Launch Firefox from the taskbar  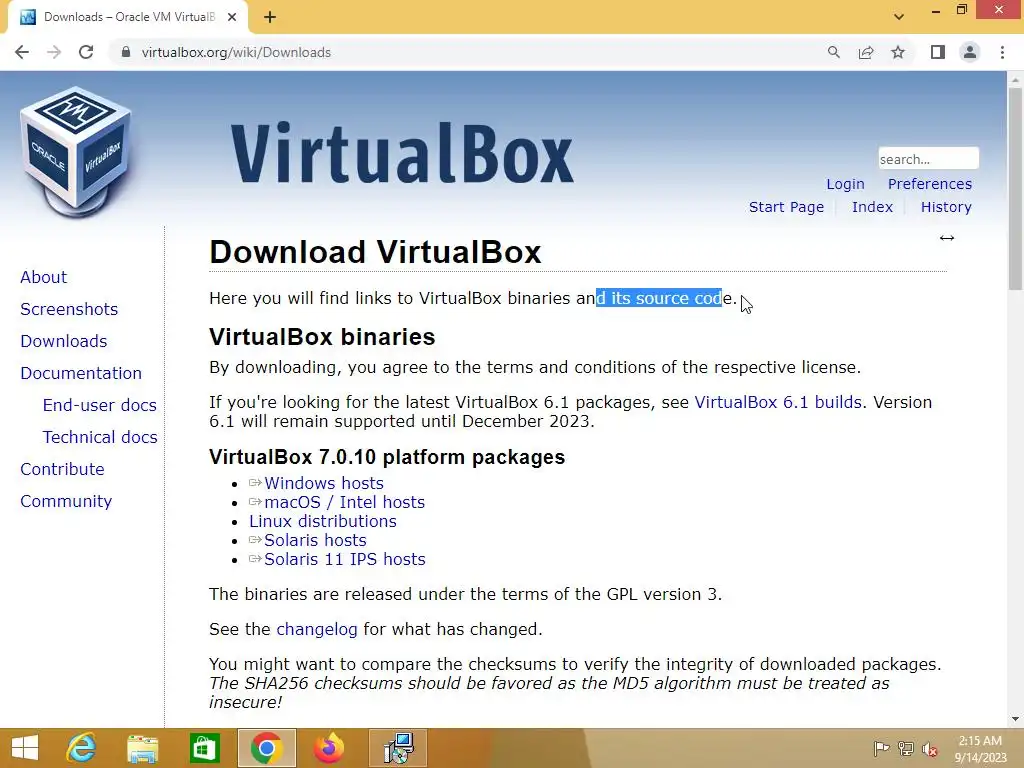click(328, 748)
